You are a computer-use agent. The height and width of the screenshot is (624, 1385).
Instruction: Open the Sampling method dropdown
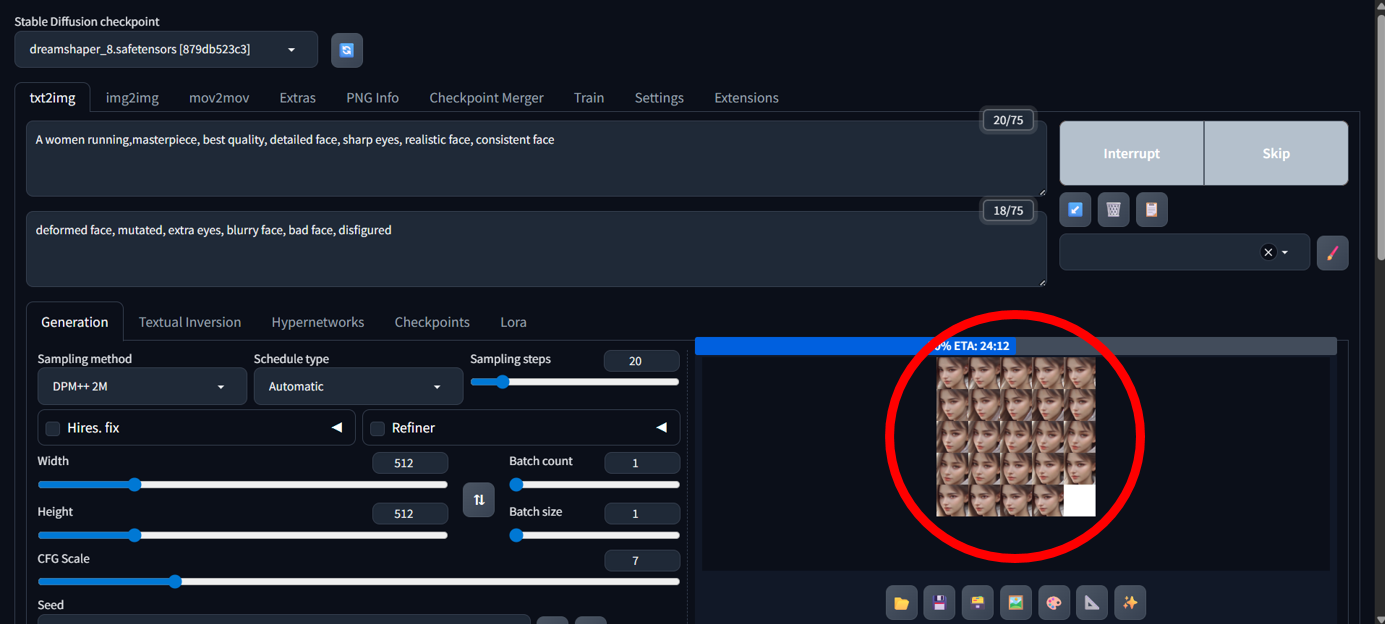point(142,387)
